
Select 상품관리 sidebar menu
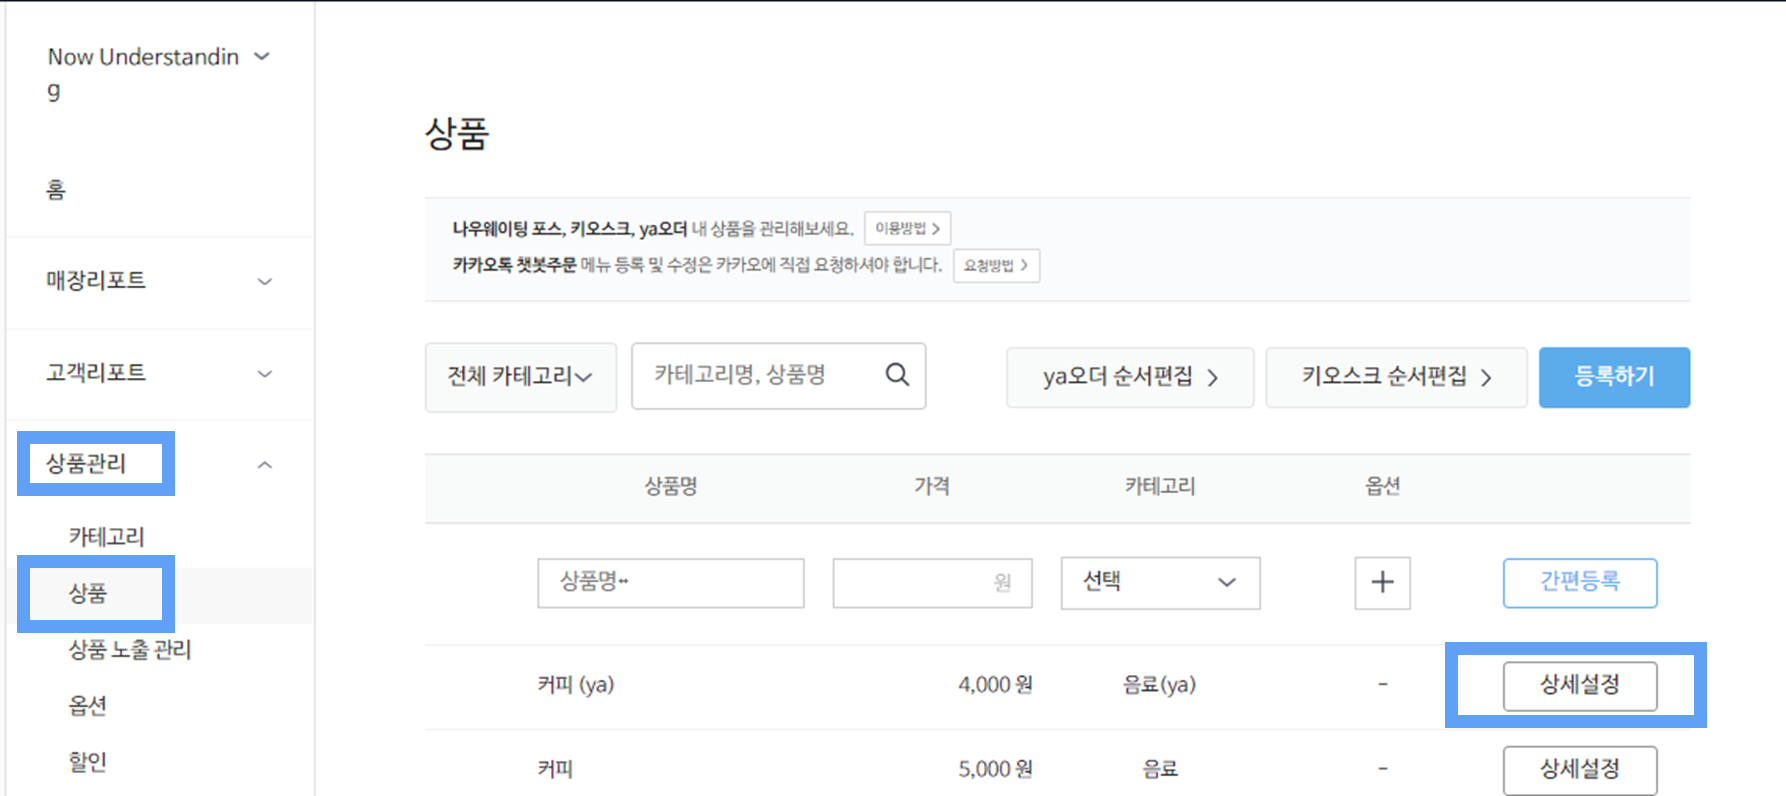pos(87,464)
